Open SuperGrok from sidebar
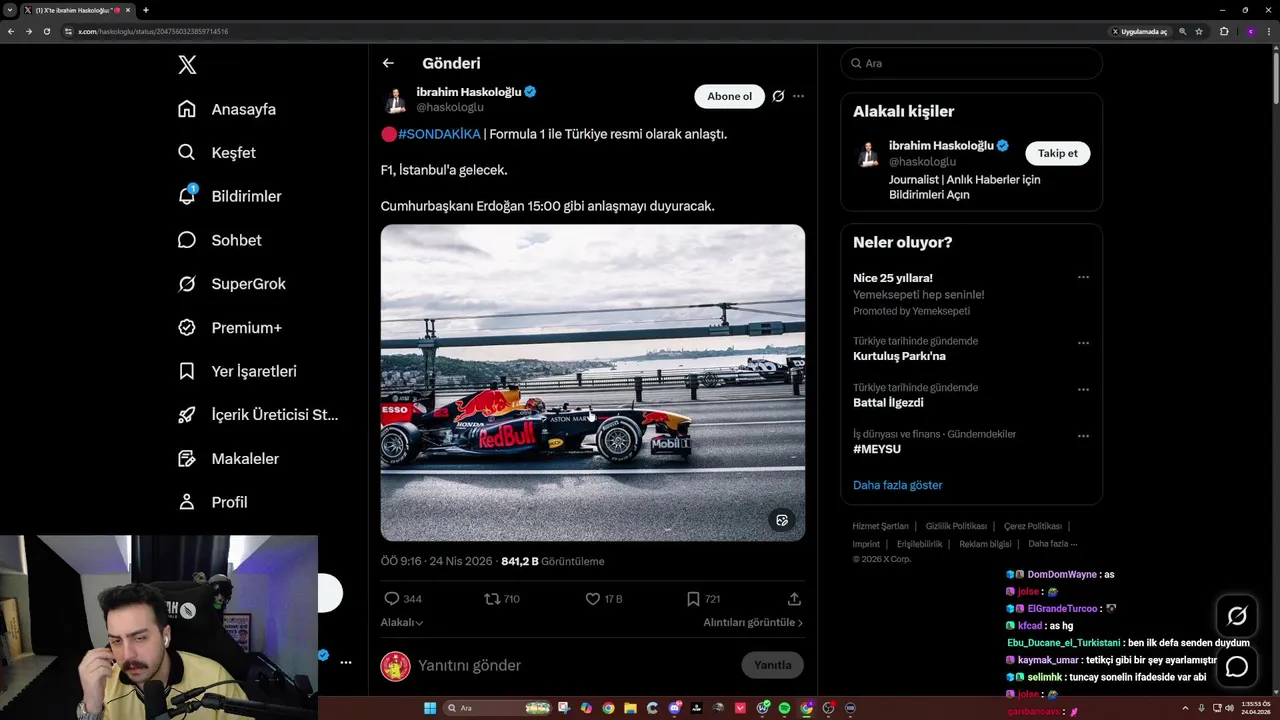 (x=231, y=284)
